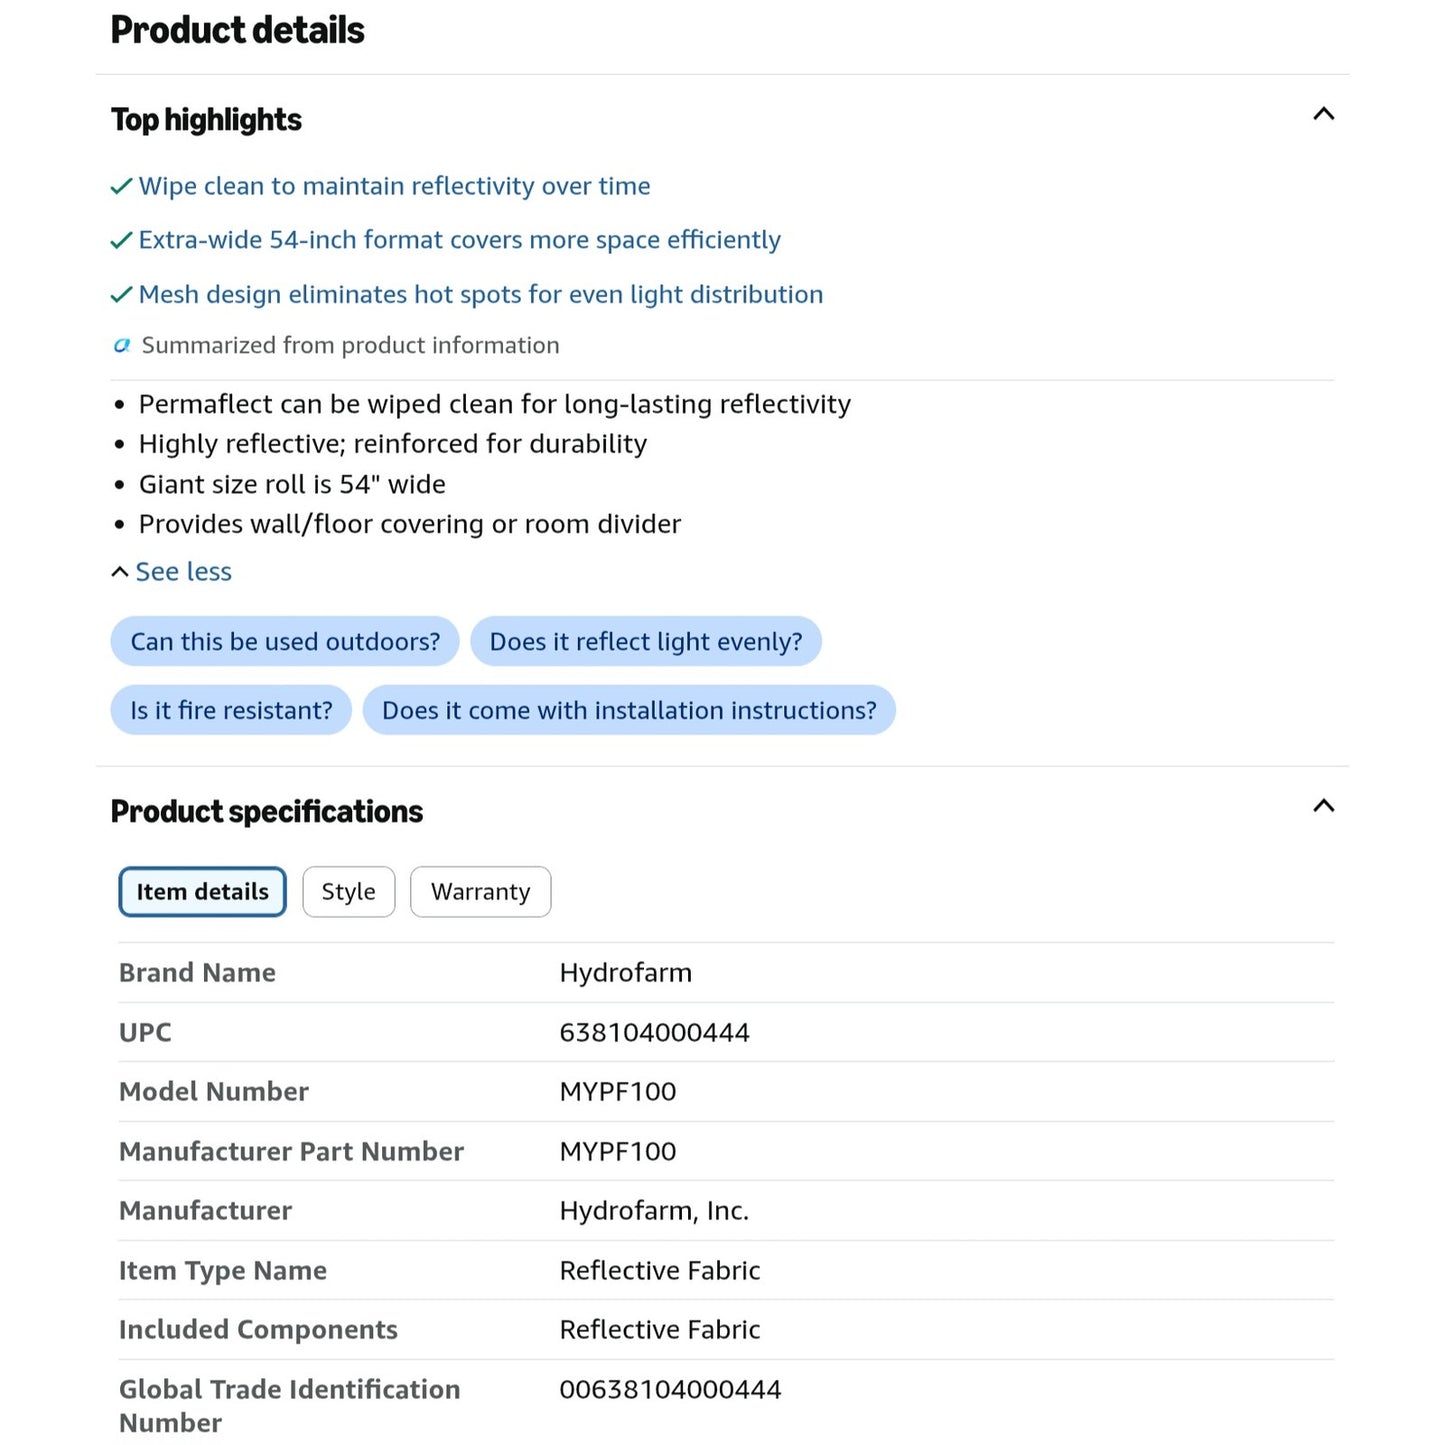Switch to the Style tab
1445x1445 pixels.
[x=349, y=892]
